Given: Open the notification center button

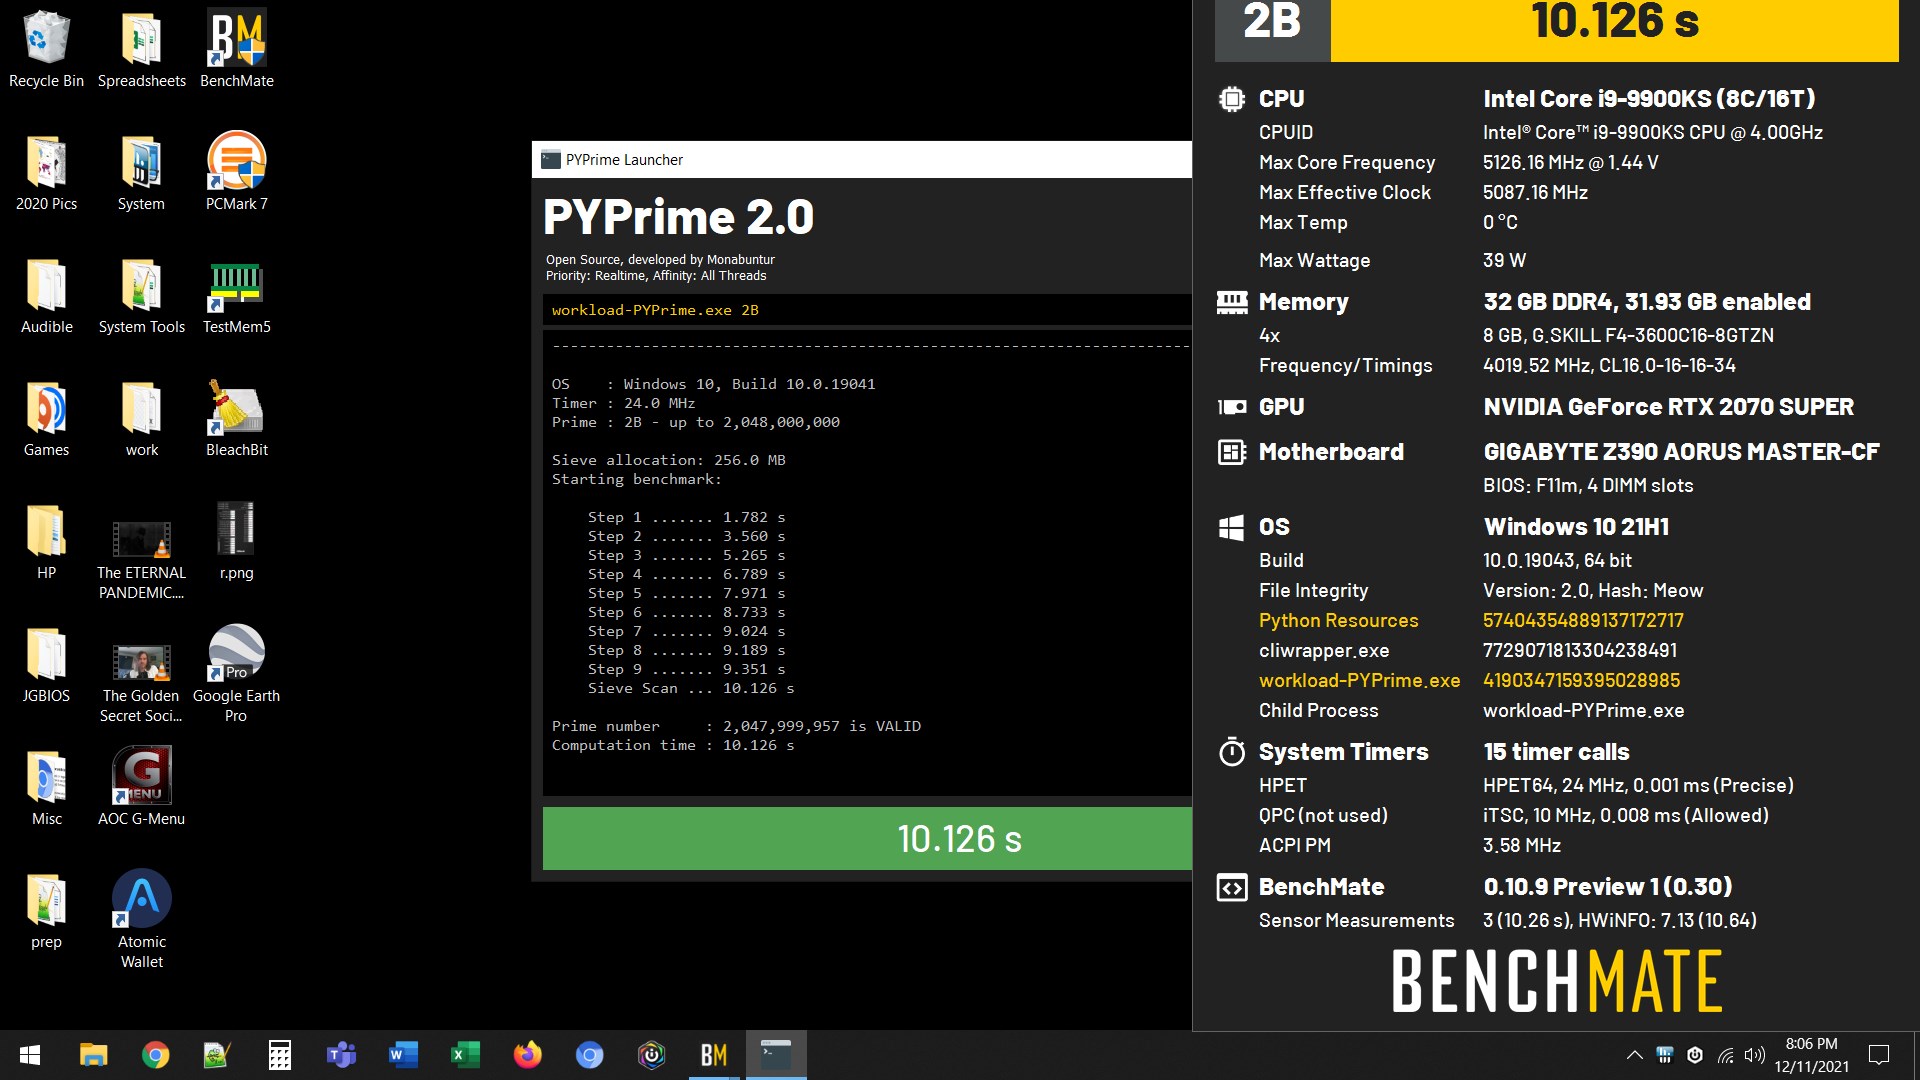Looking at the screenshot, I should click(x=1879, y=1055).
